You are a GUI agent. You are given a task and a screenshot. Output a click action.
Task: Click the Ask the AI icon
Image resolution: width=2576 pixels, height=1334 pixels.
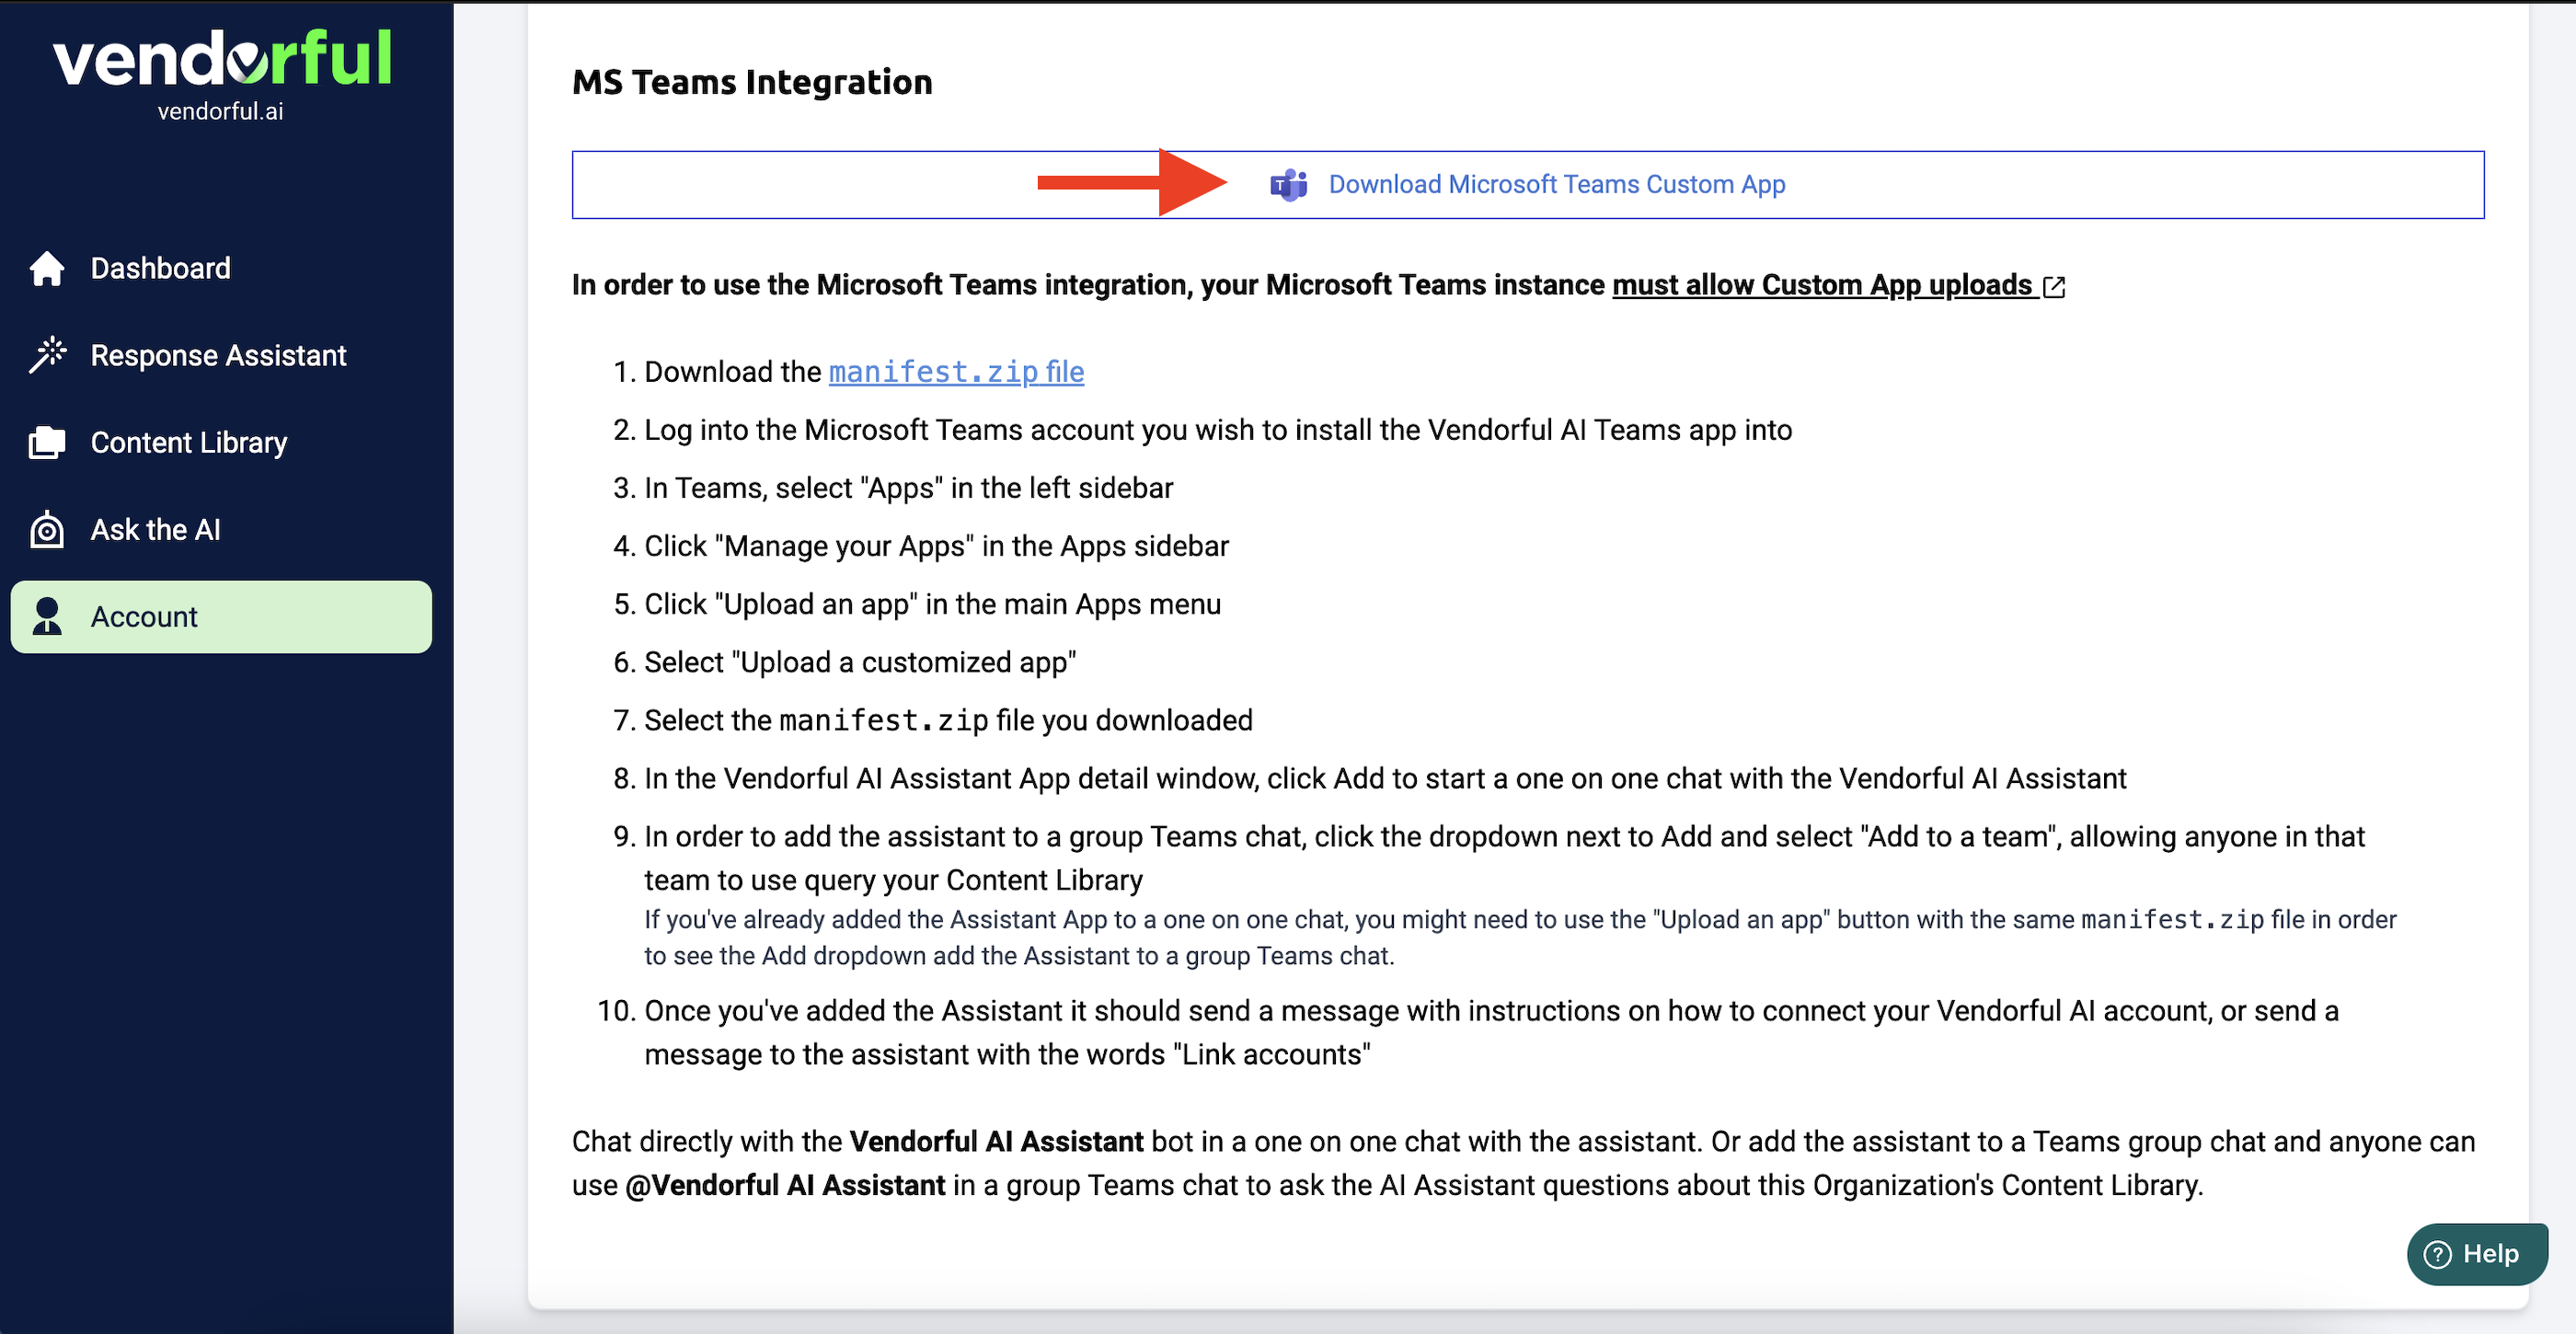click(47, 529)
